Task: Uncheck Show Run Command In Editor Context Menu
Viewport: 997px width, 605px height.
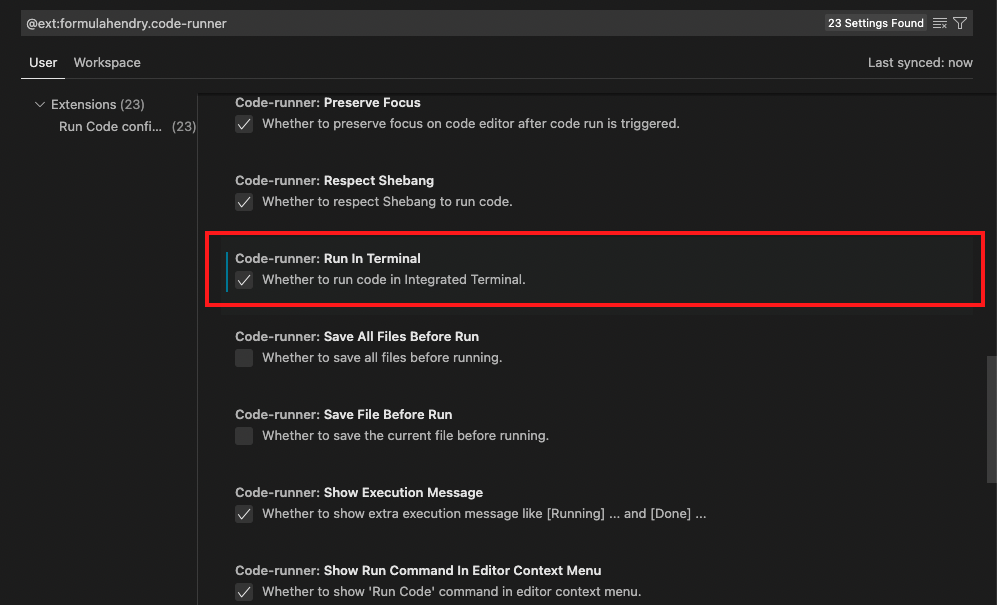Action: coord(244,592)
